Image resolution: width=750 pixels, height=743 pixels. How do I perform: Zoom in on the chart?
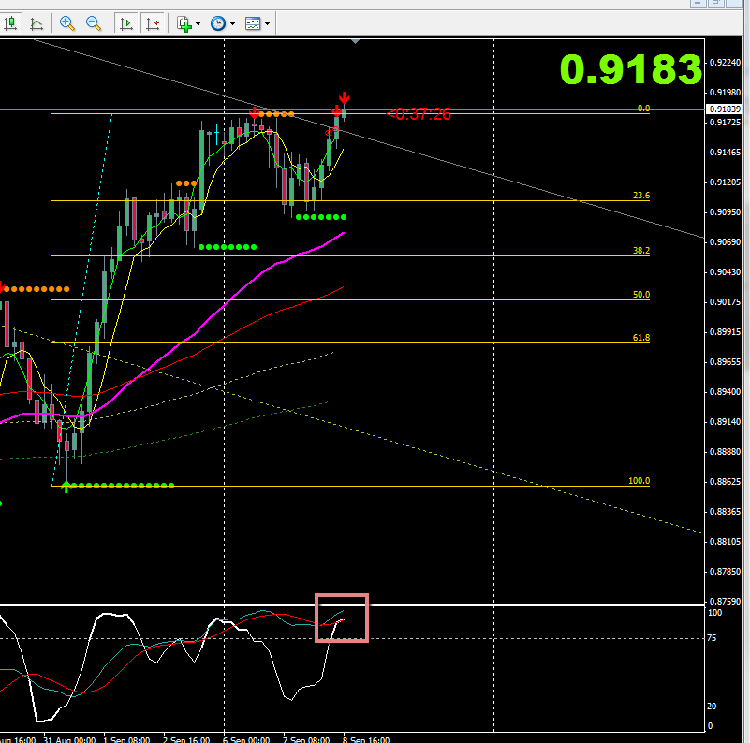(67, 23)
